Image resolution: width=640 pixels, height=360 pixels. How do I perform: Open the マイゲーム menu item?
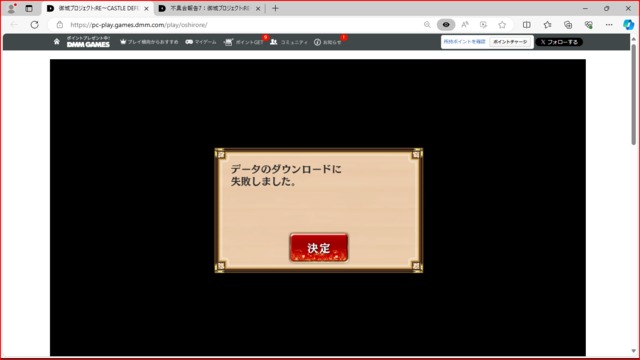pos(201,42)
